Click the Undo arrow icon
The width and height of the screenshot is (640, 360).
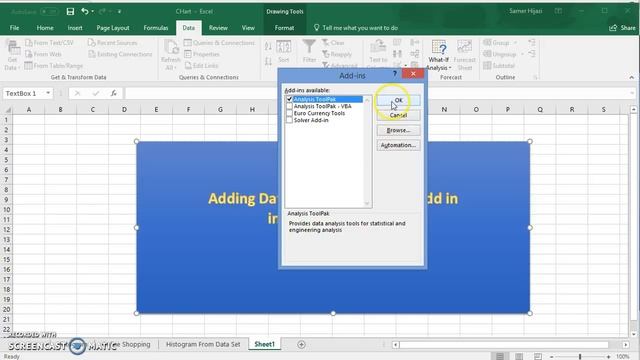click(84, 11)
